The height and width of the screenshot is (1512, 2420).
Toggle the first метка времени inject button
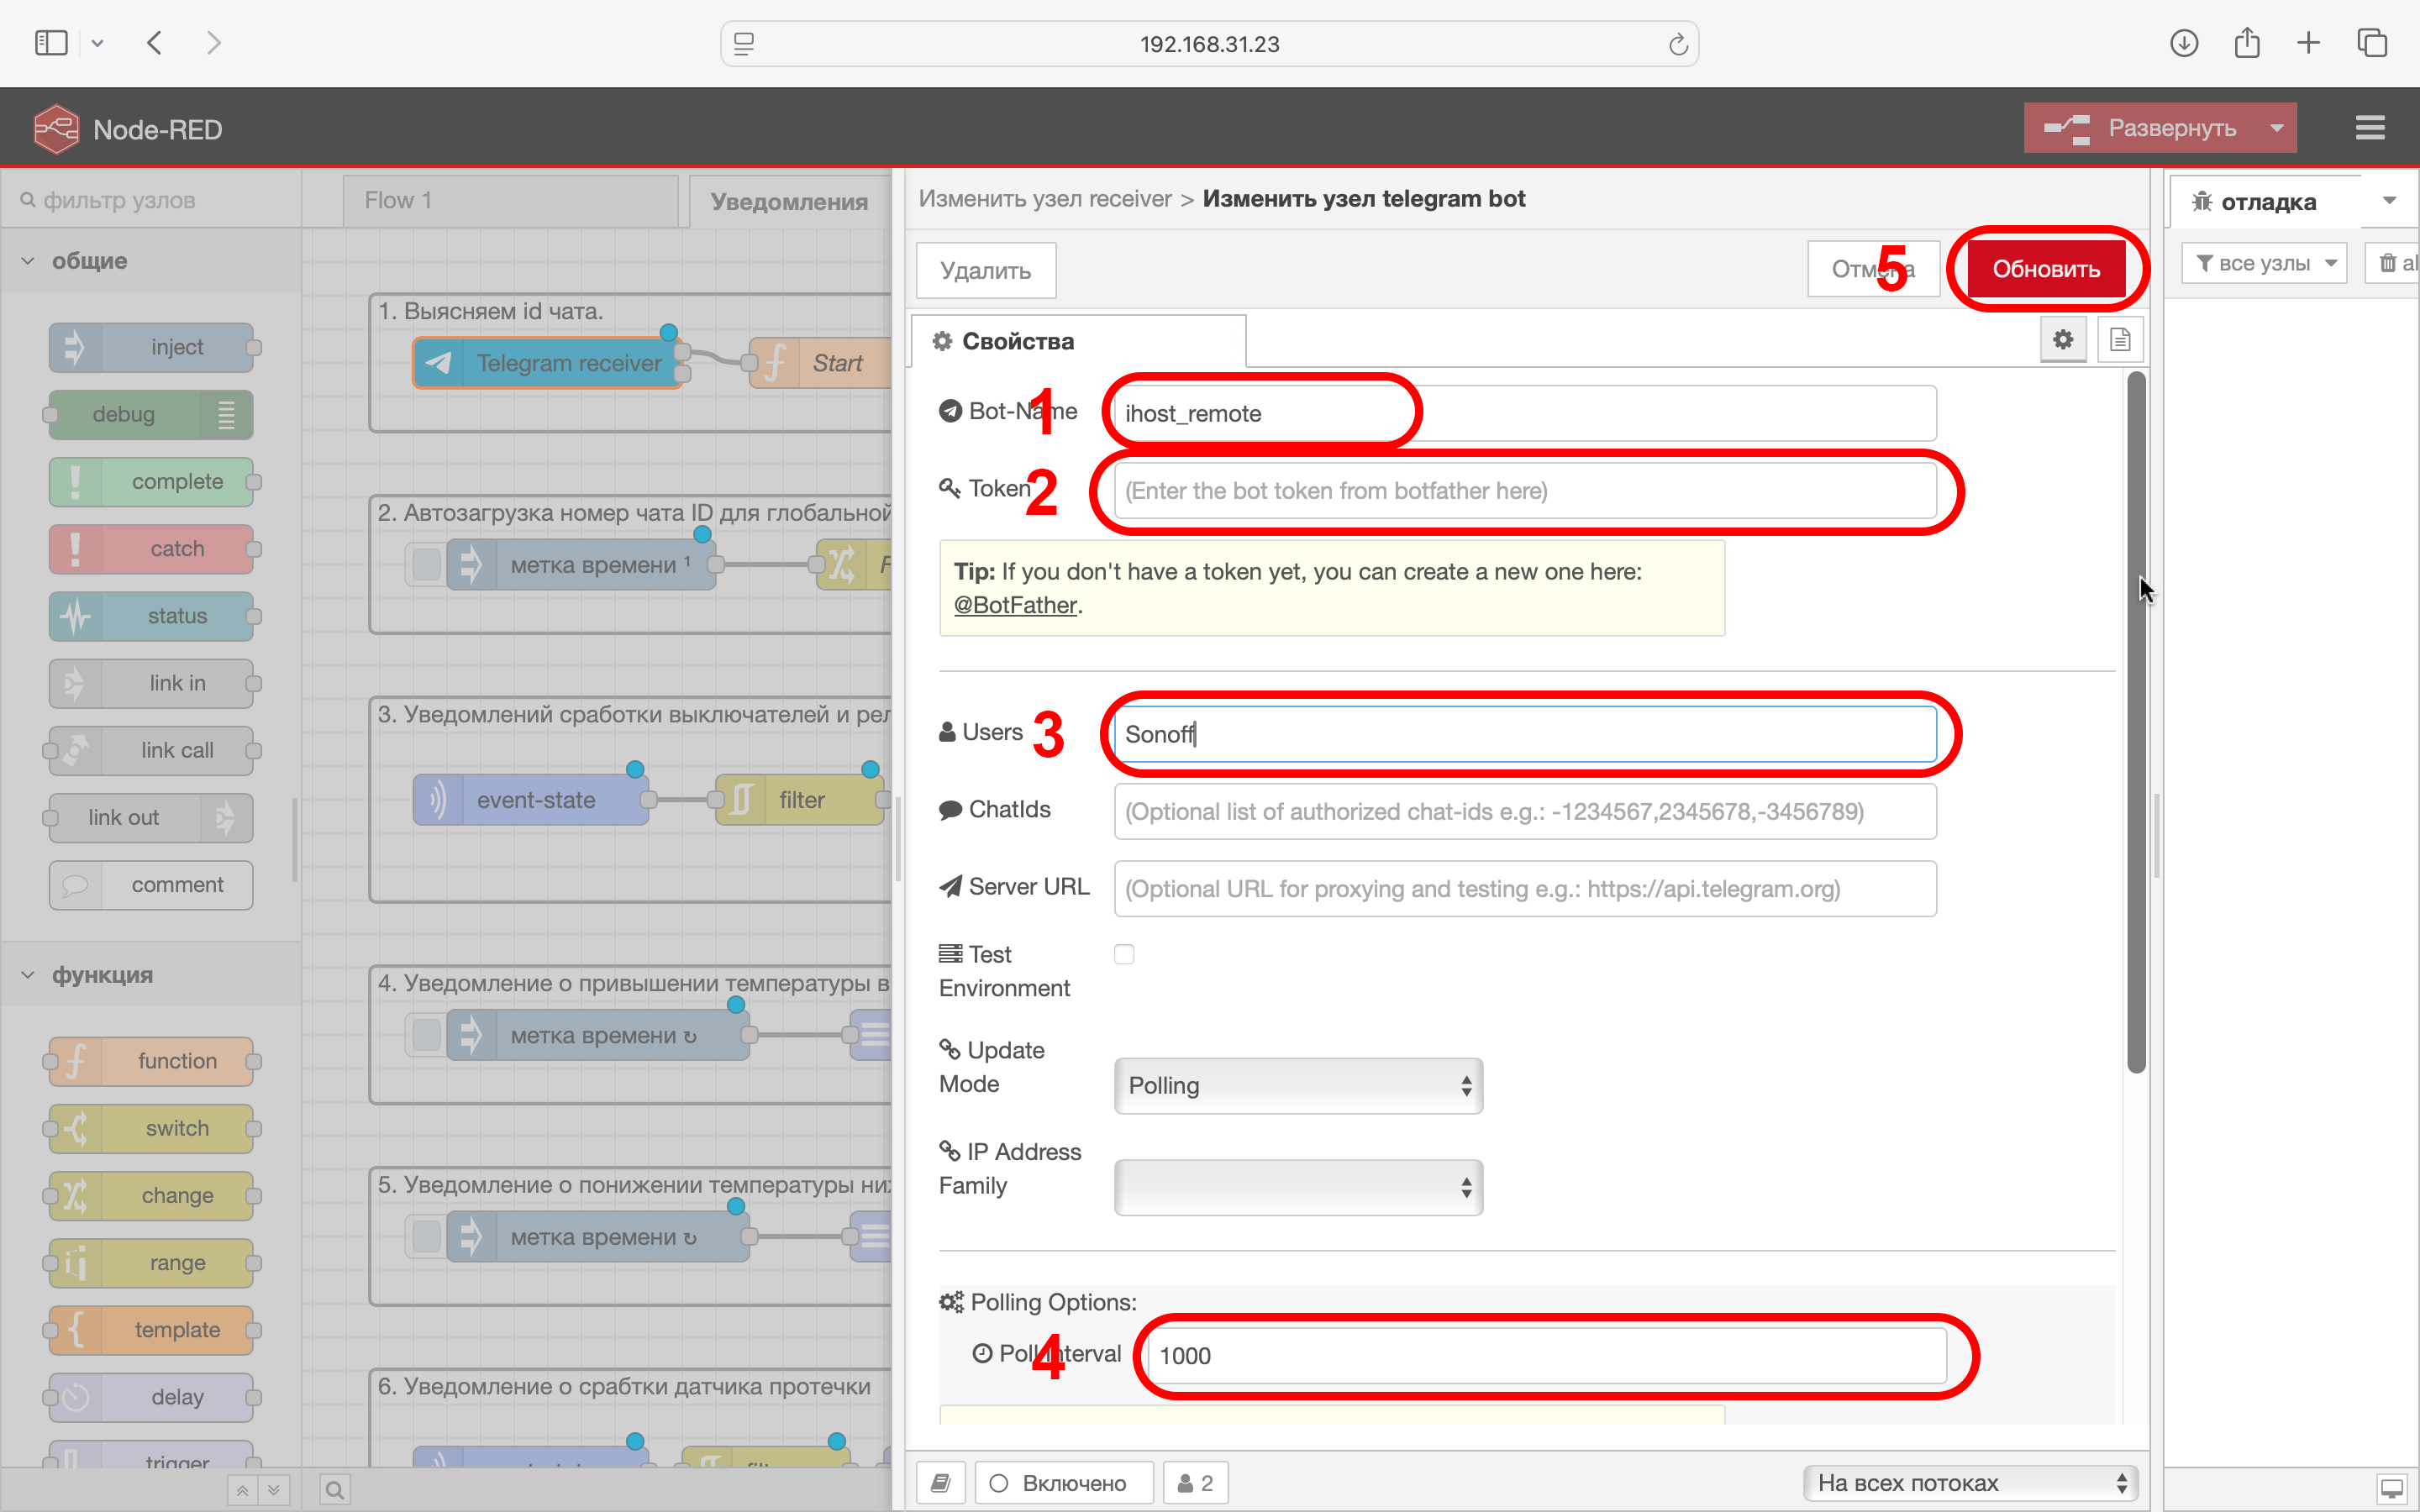pyautogui.click(x=427, y=564)
